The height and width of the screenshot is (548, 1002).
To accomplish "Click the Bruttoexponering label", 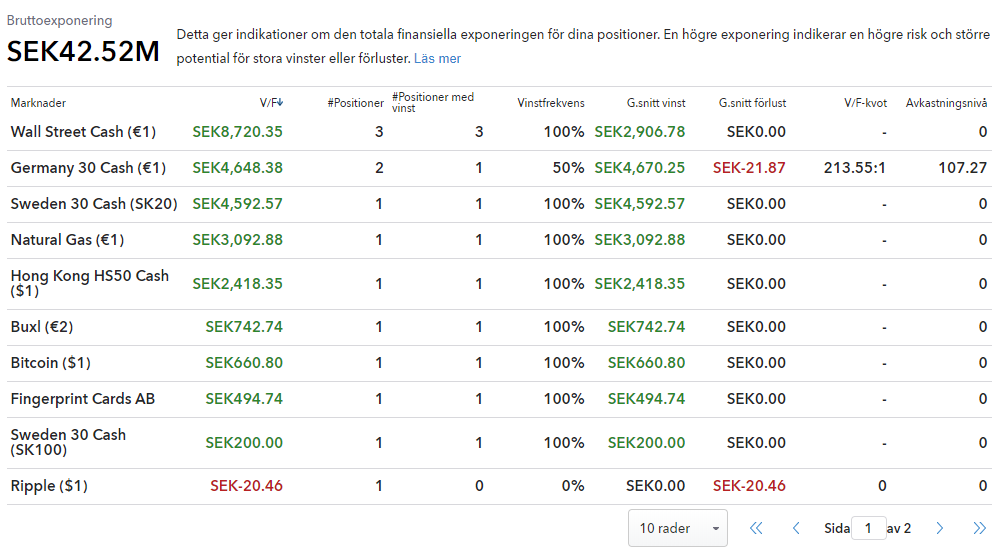I will [x=59, y=20].
